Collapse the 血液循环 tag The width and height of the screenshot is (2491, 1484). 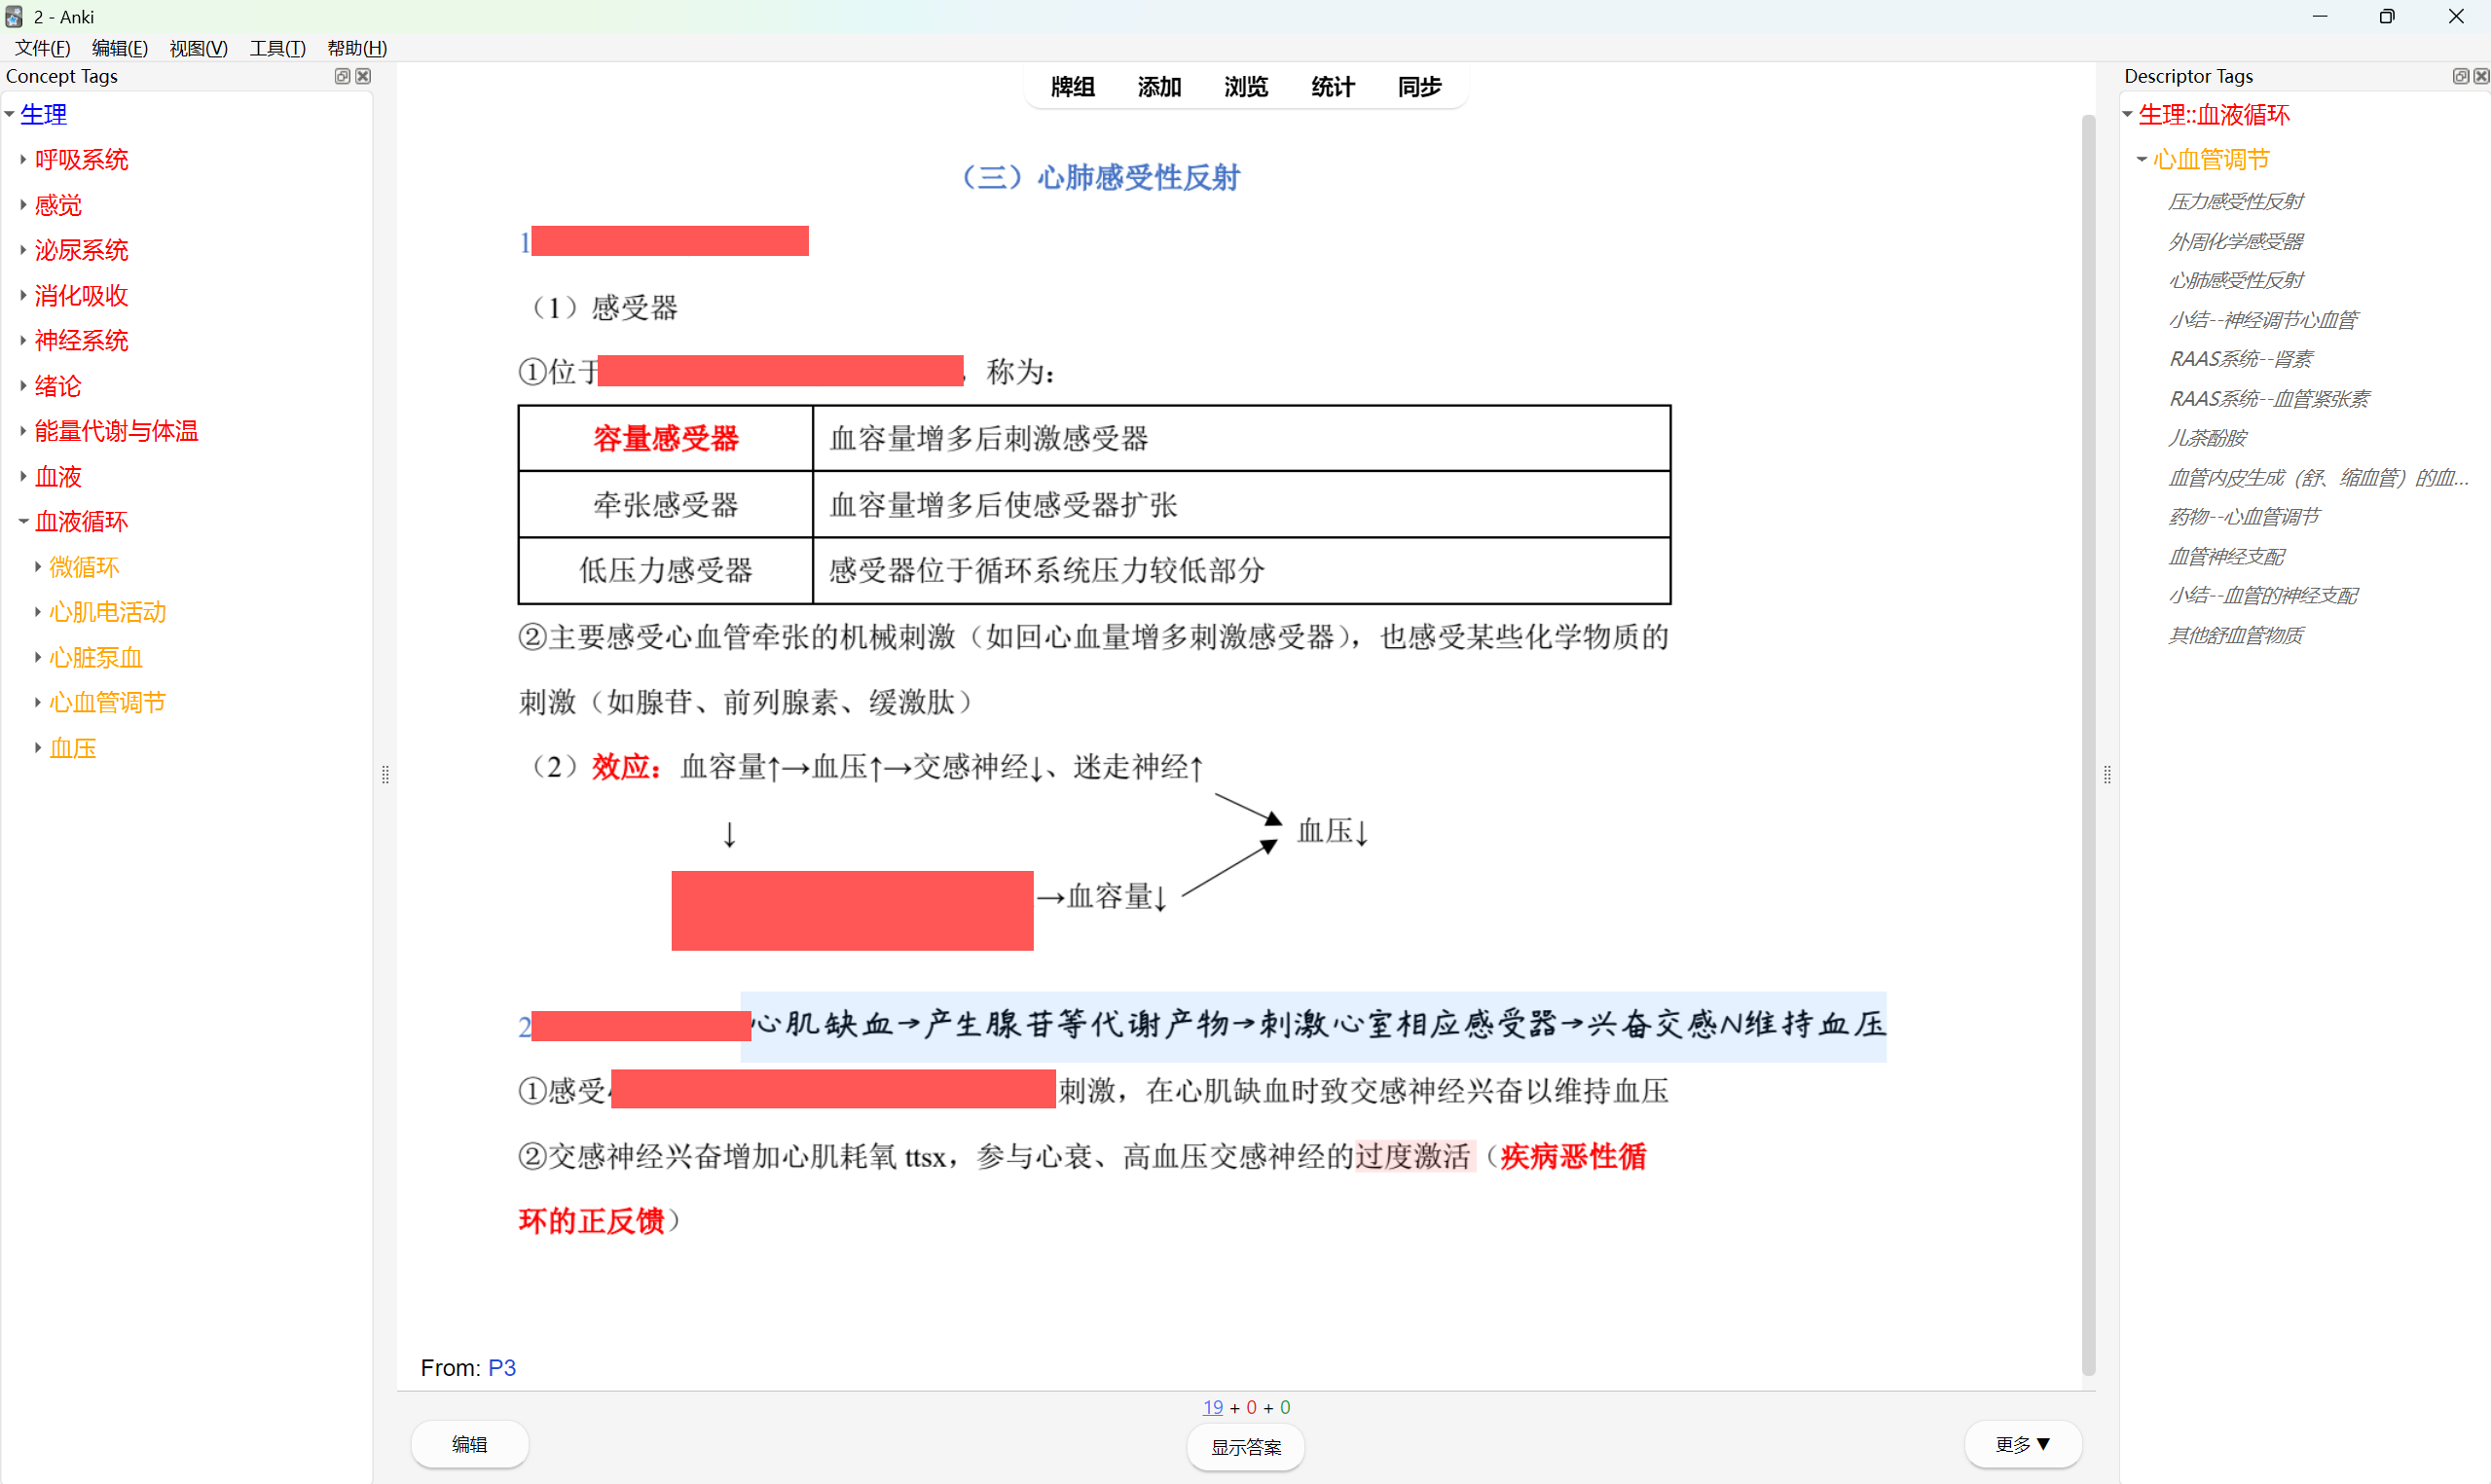[x=23, y=521]
